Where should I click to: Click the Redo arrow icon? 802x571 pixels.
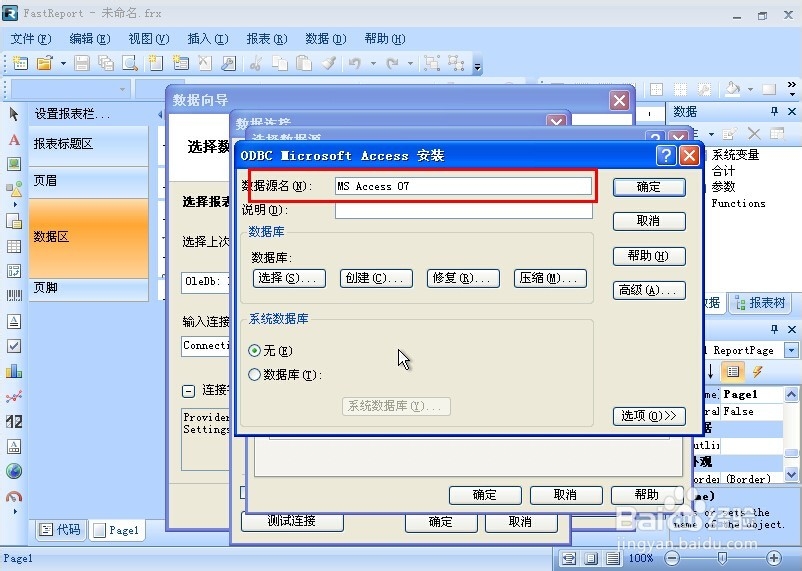[392, 63]
